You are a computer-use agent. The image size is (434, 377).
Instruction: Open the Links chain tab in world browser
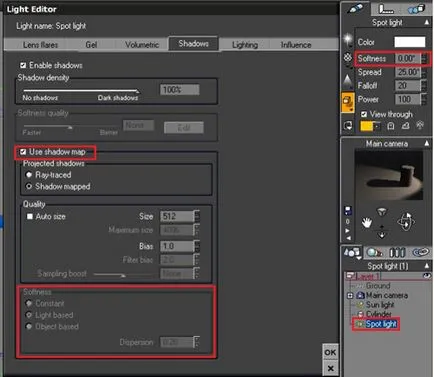point(420,252)
